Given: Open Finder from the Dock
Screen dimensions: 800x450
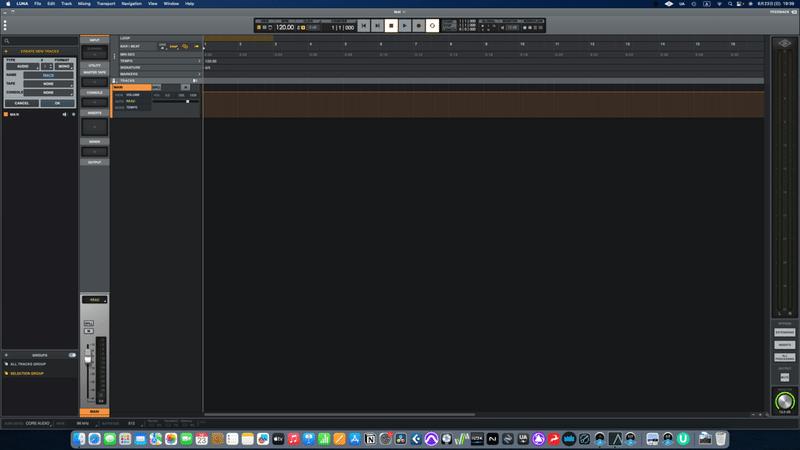Looking at the screenshot, I should pos(79,439).
